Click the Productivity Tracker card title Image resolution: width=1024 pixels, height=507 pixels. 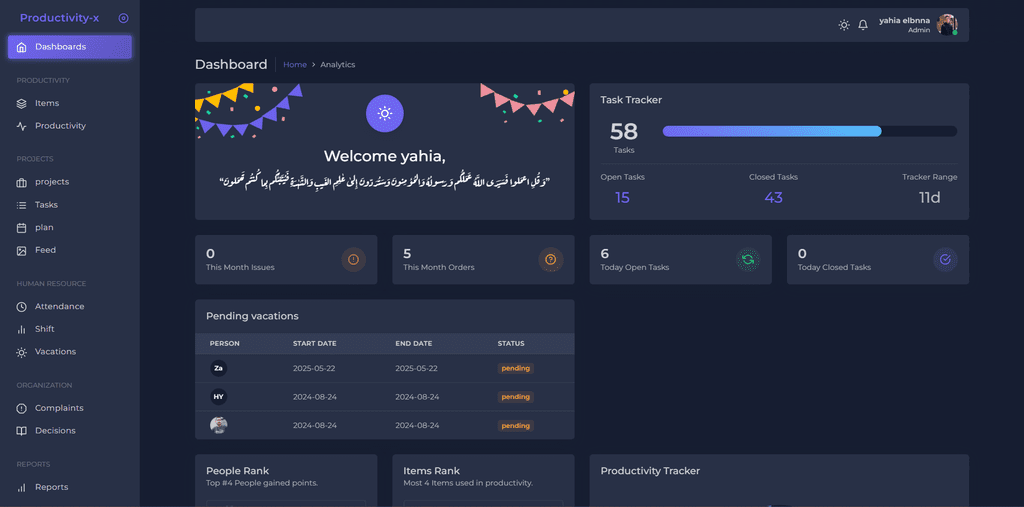[x=650, y=471]
